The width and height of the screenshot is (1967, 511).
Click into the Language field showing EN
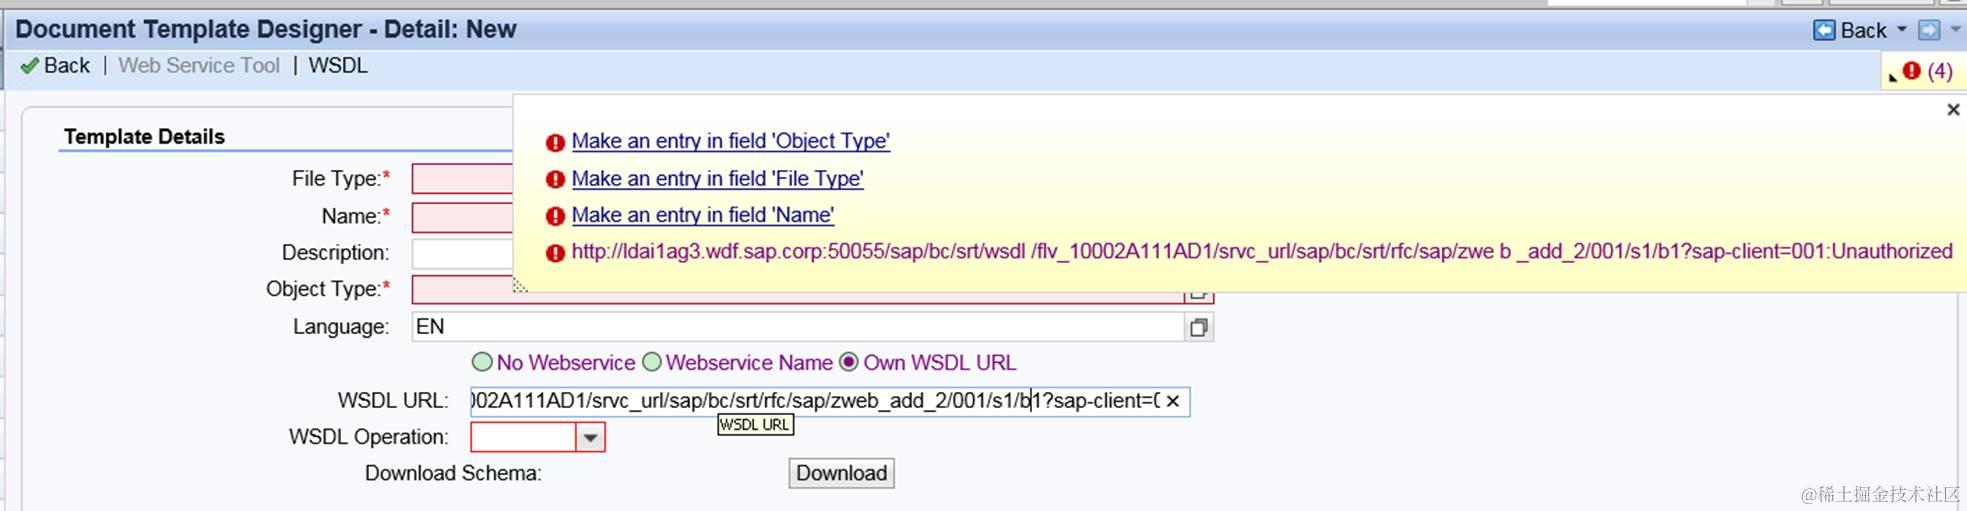point(797,327)
